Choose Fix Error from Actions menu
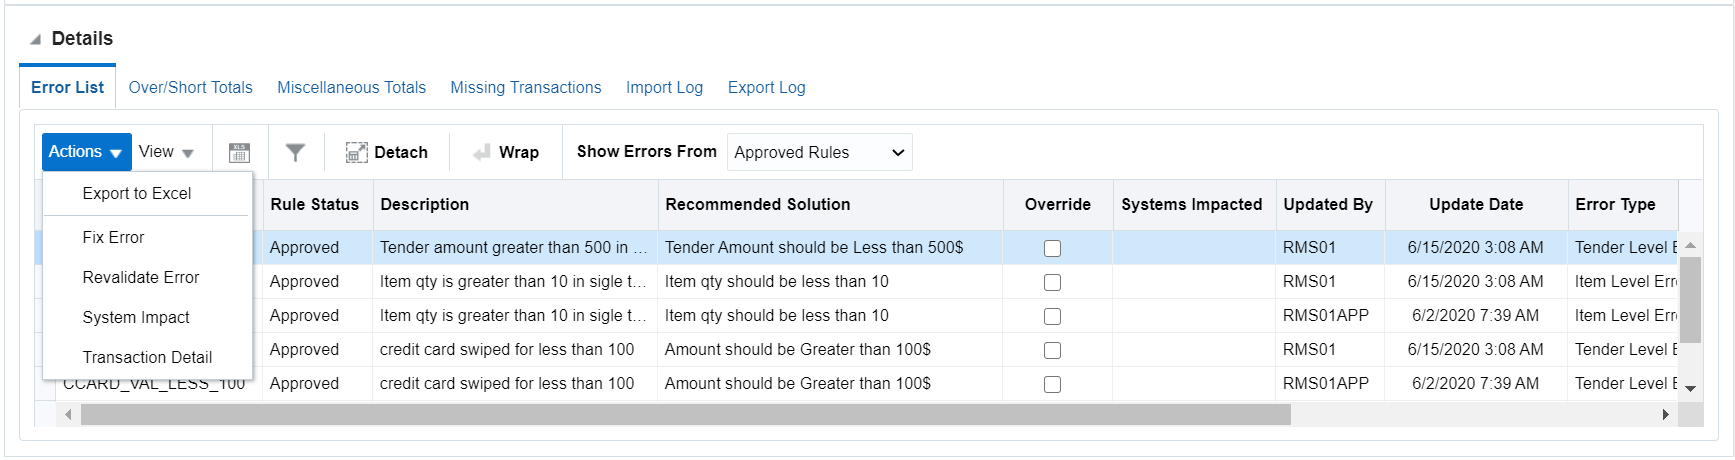Viewport: 1735px width, 460px height. [x=113, y=237]
